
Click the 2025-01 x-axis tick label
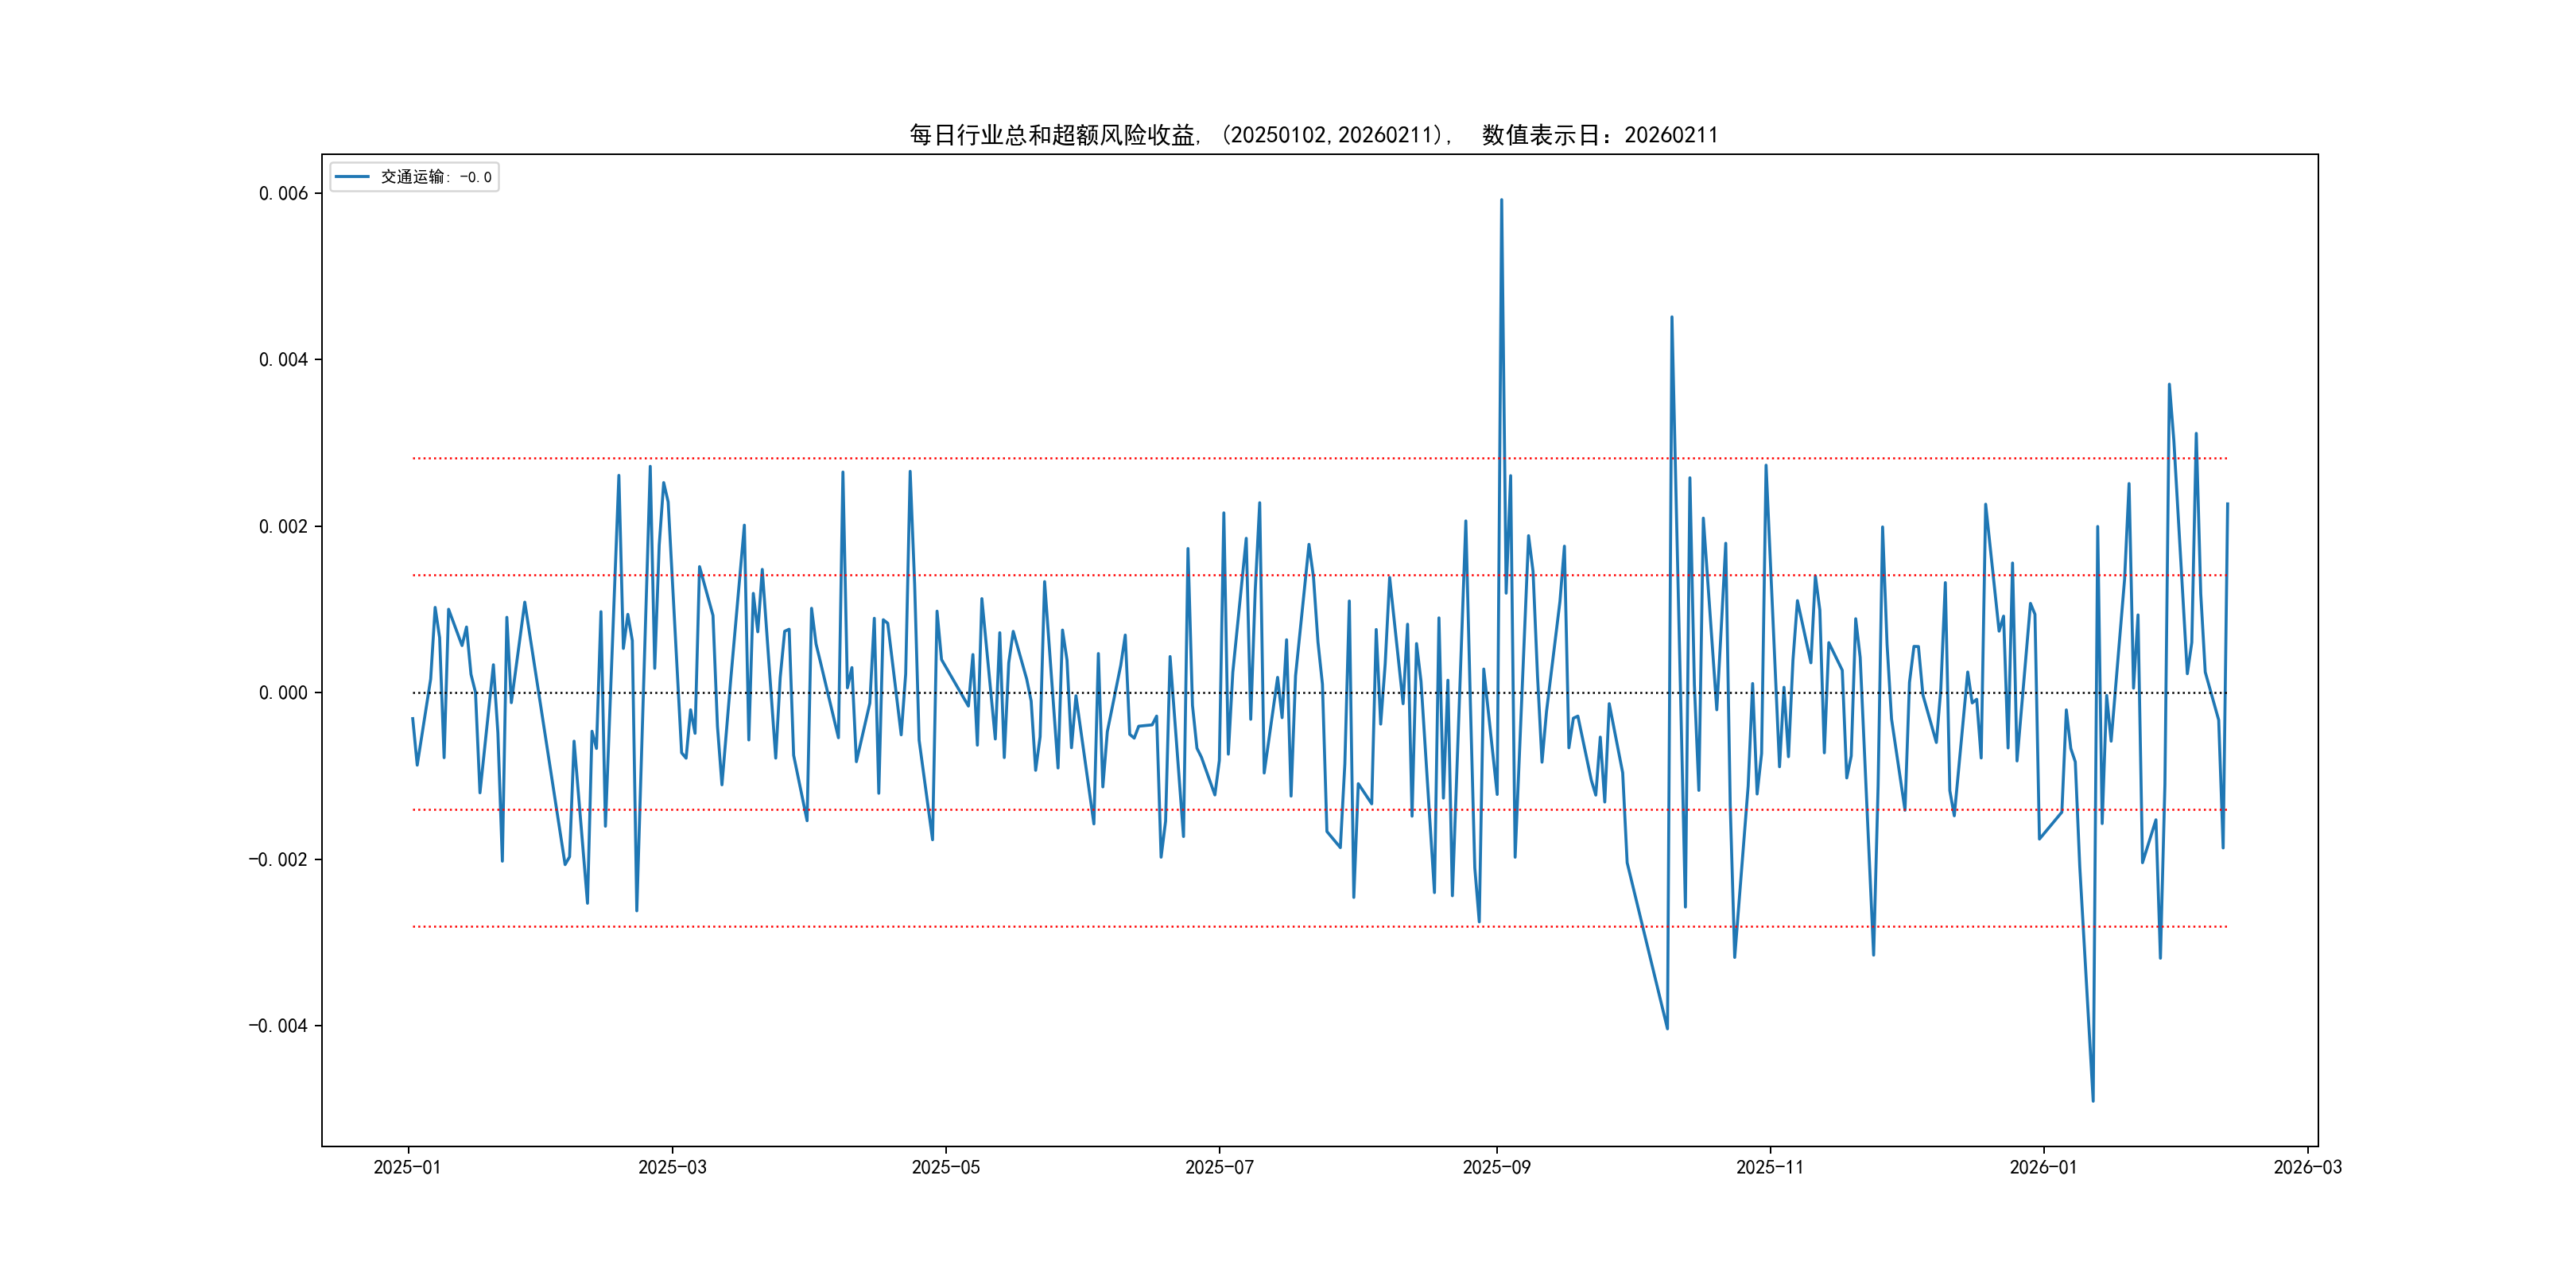(407, 1167)
